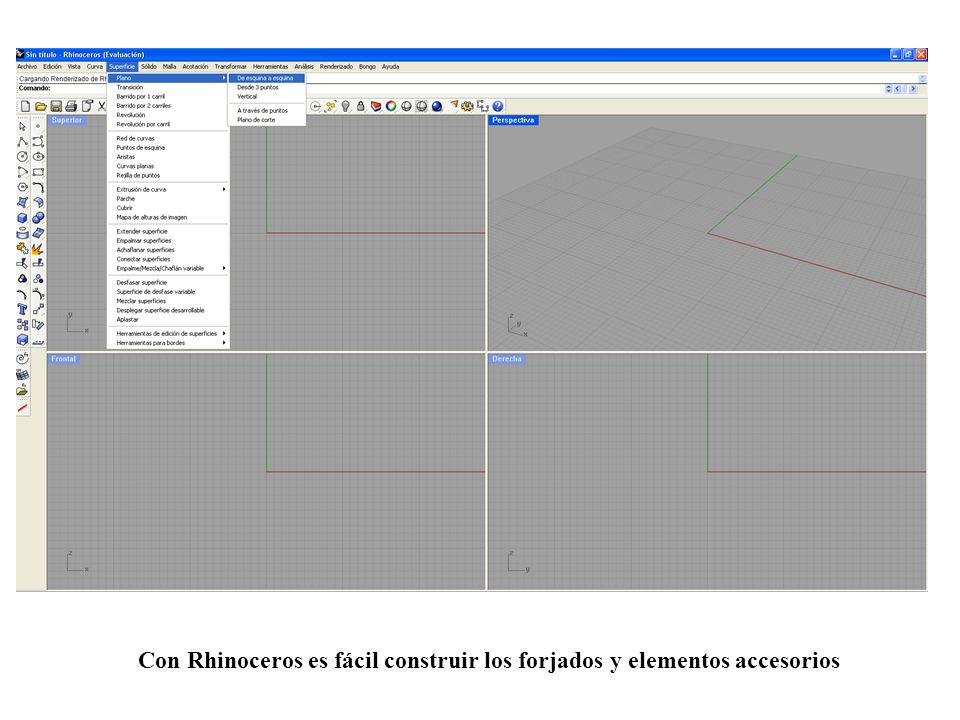The height and width of the screenshot is (720, 960).
Task: Open Help with the blue question icon
Action: pyautogui.click(x=498, y=107)
